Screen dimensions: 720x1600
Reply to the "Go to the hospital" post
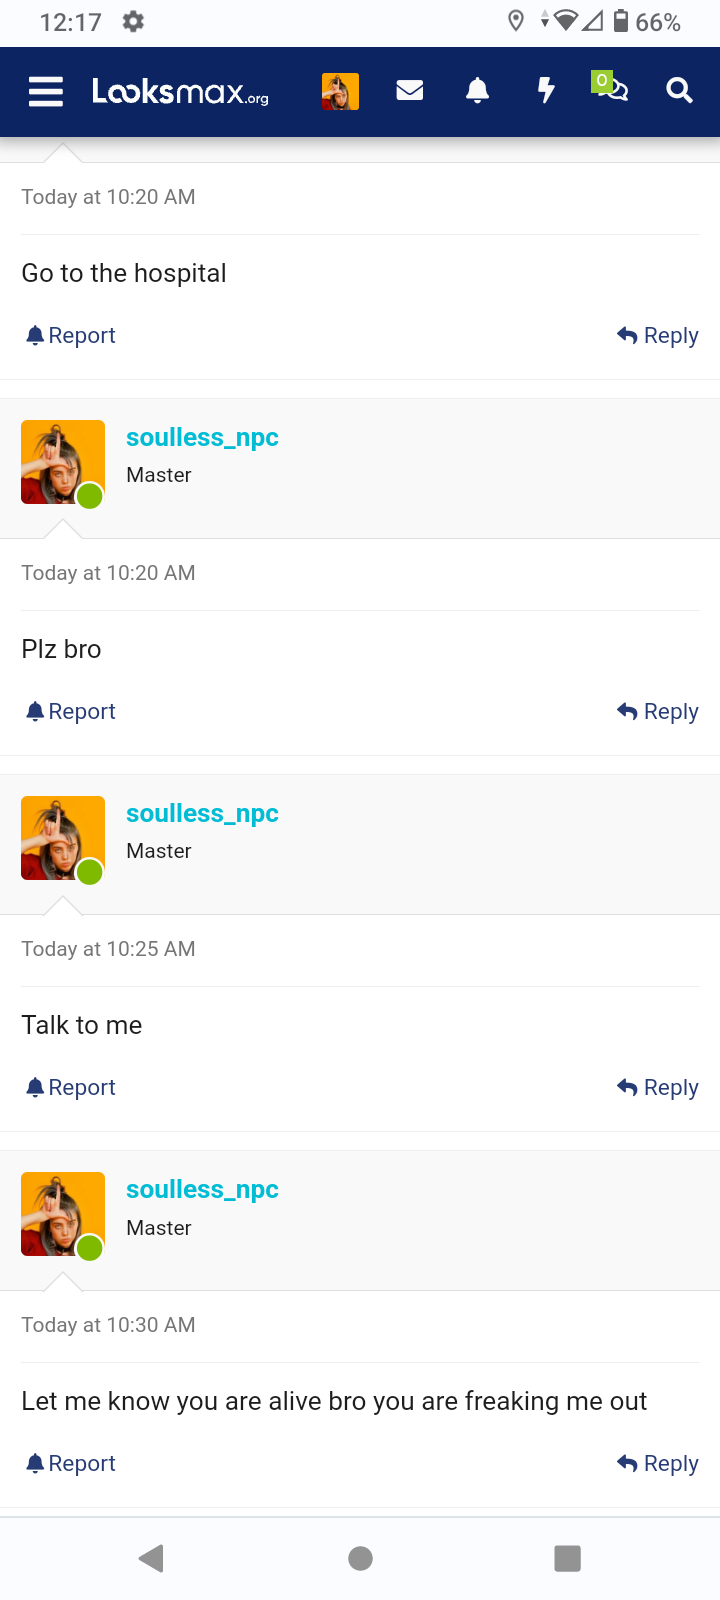(658, 336)
